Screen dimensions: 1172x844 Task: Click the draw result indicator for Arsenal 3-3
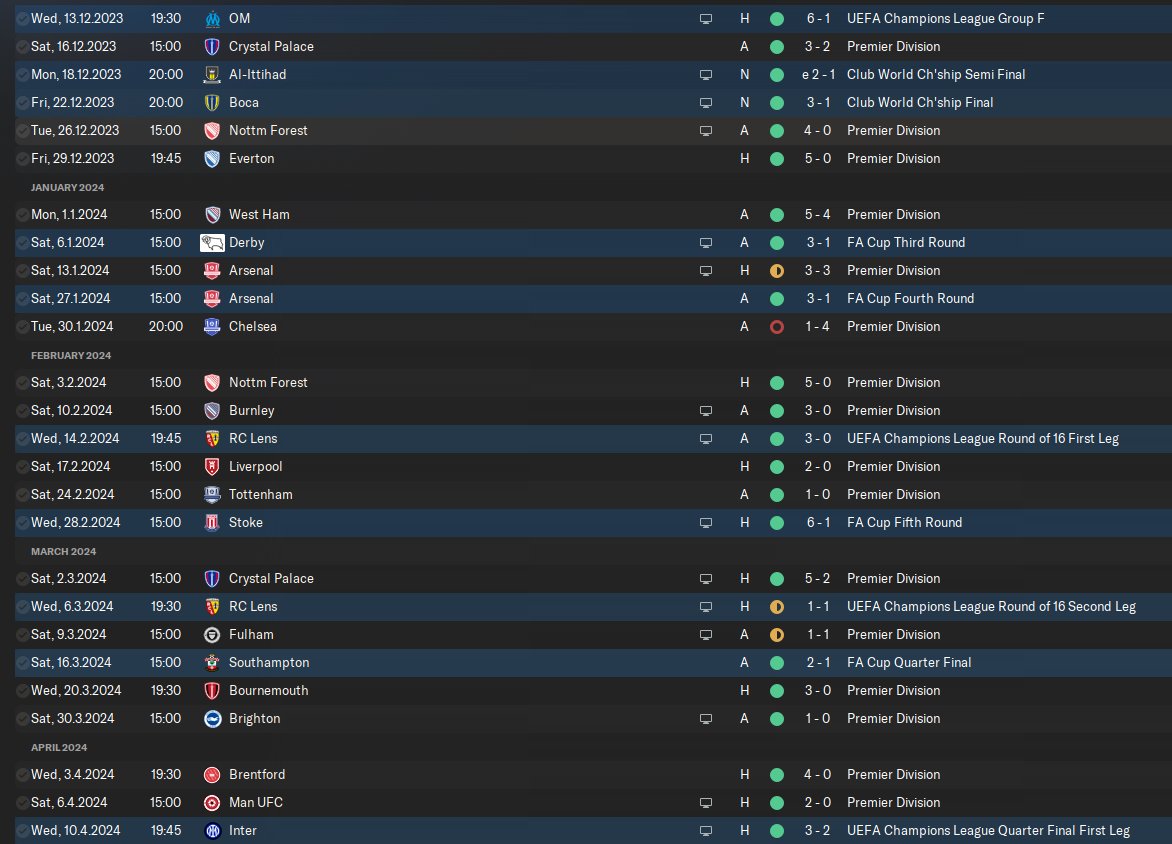coord(777,271)
